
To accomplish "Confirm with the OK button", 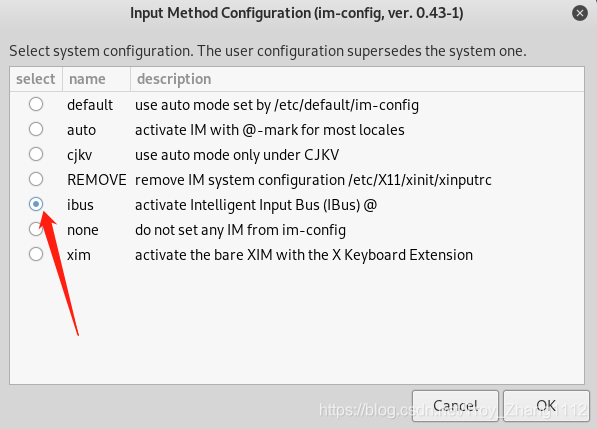I will coord(546,406).
